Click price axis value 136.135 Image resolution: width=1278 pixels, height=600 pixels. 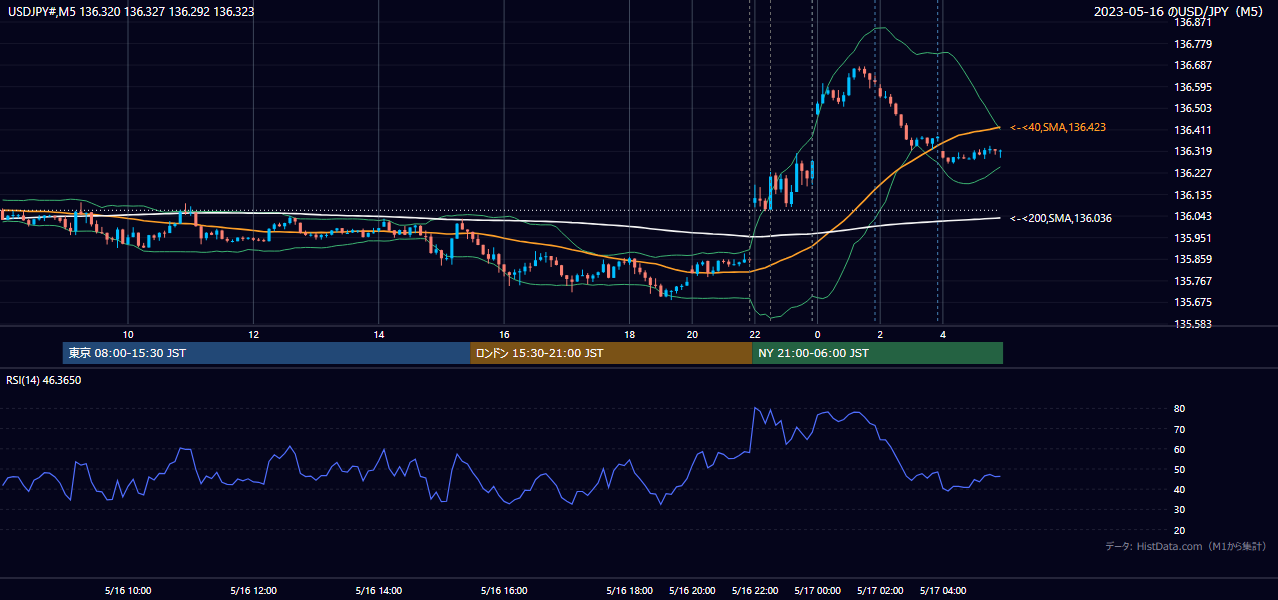[1192, 195]
